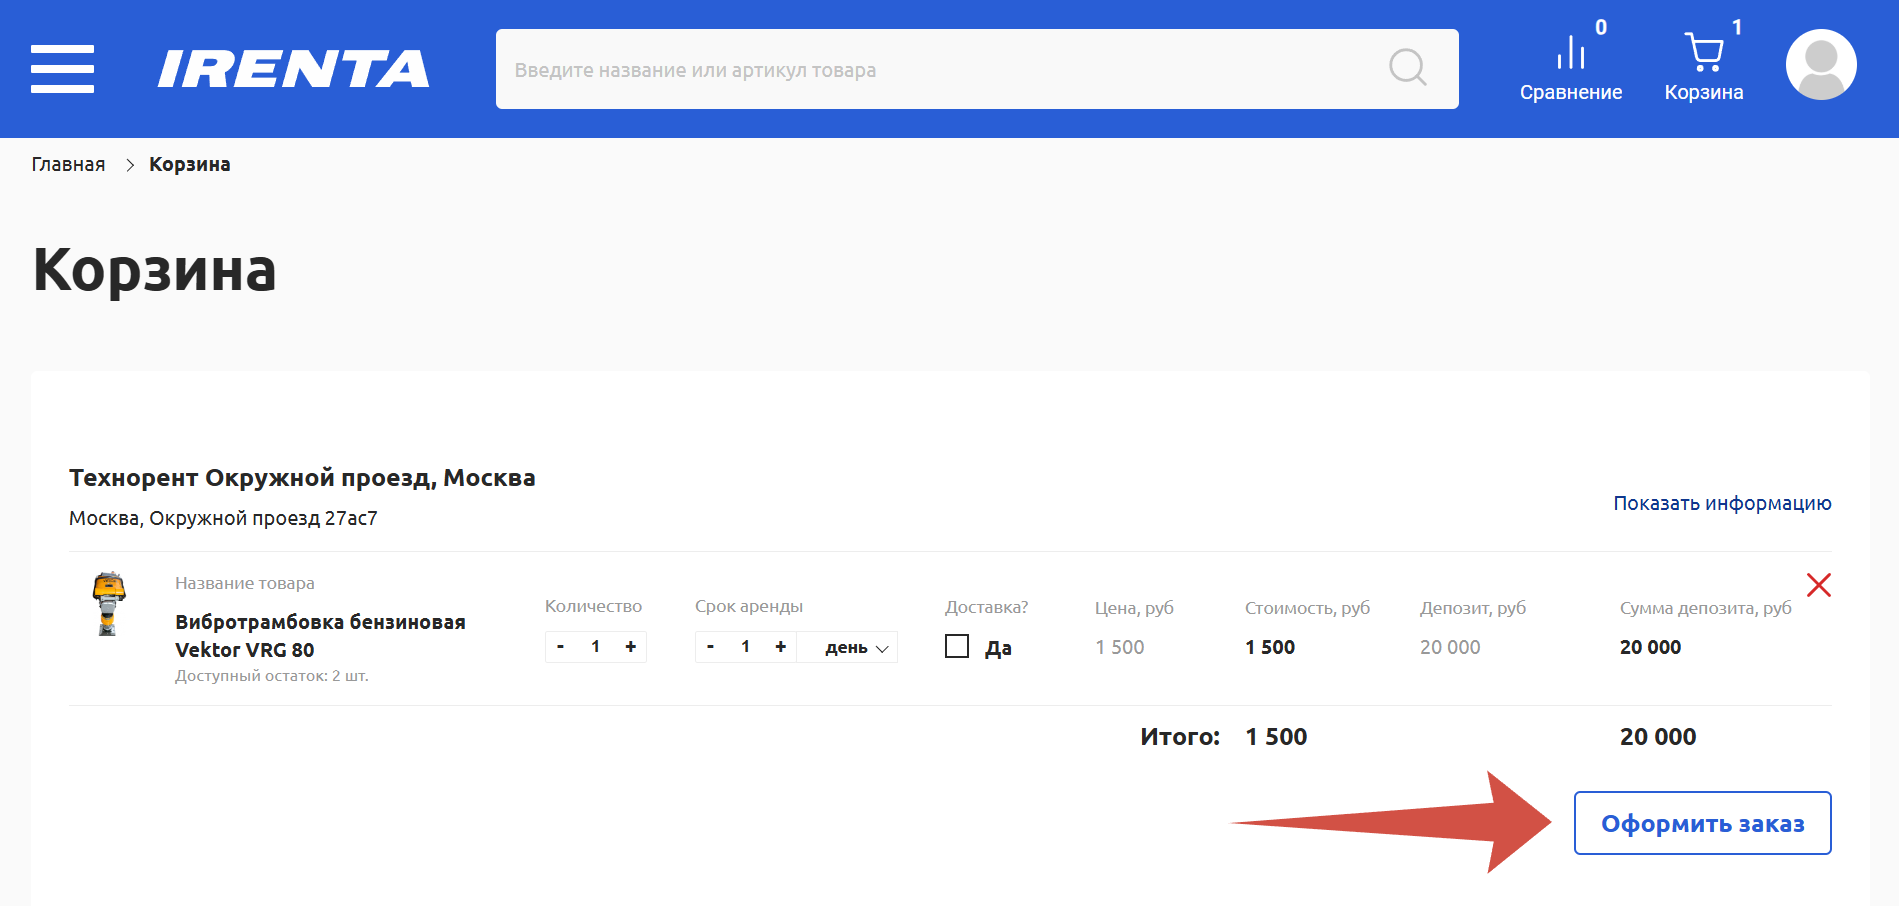Screen dimensions: 1899x906
Task: Open the Корзина cart icon
Action: (x=1703, y=54)
